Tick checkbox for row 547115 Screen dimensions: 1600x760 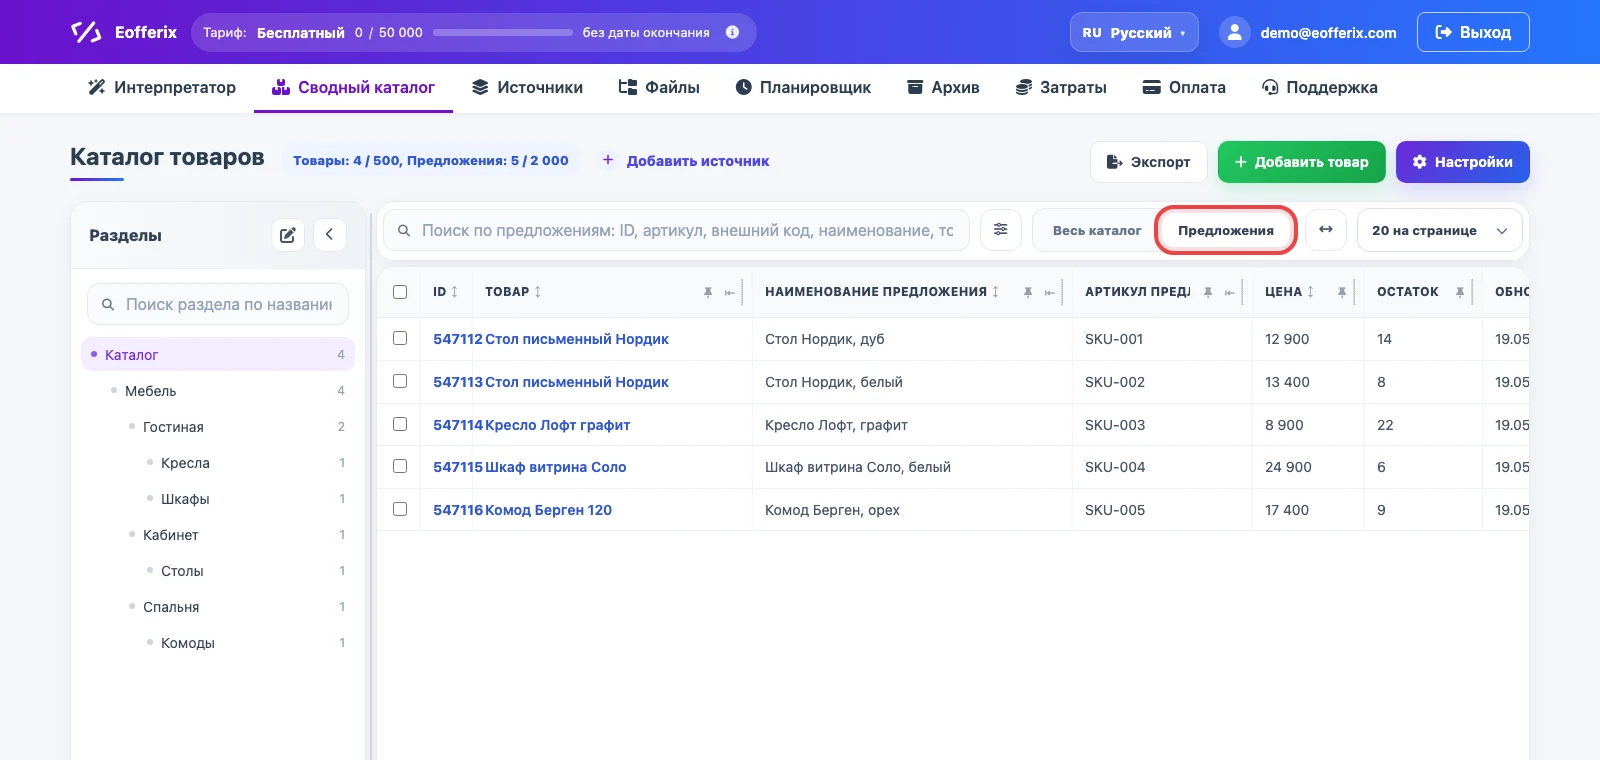pyautogui.click(x=400, y=466)
